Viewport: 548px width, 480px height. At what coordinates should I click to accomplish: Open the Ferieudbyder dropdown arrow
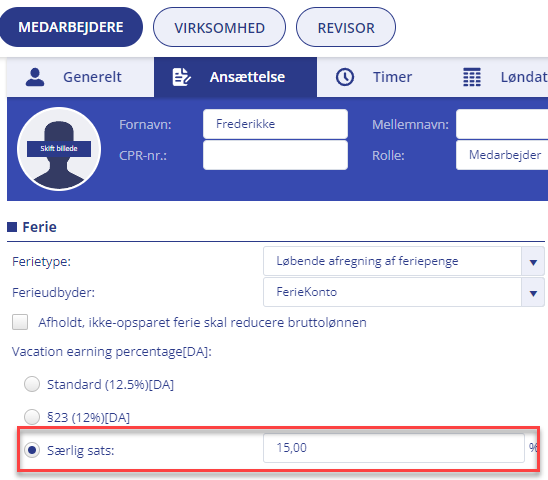pos(533,292)
